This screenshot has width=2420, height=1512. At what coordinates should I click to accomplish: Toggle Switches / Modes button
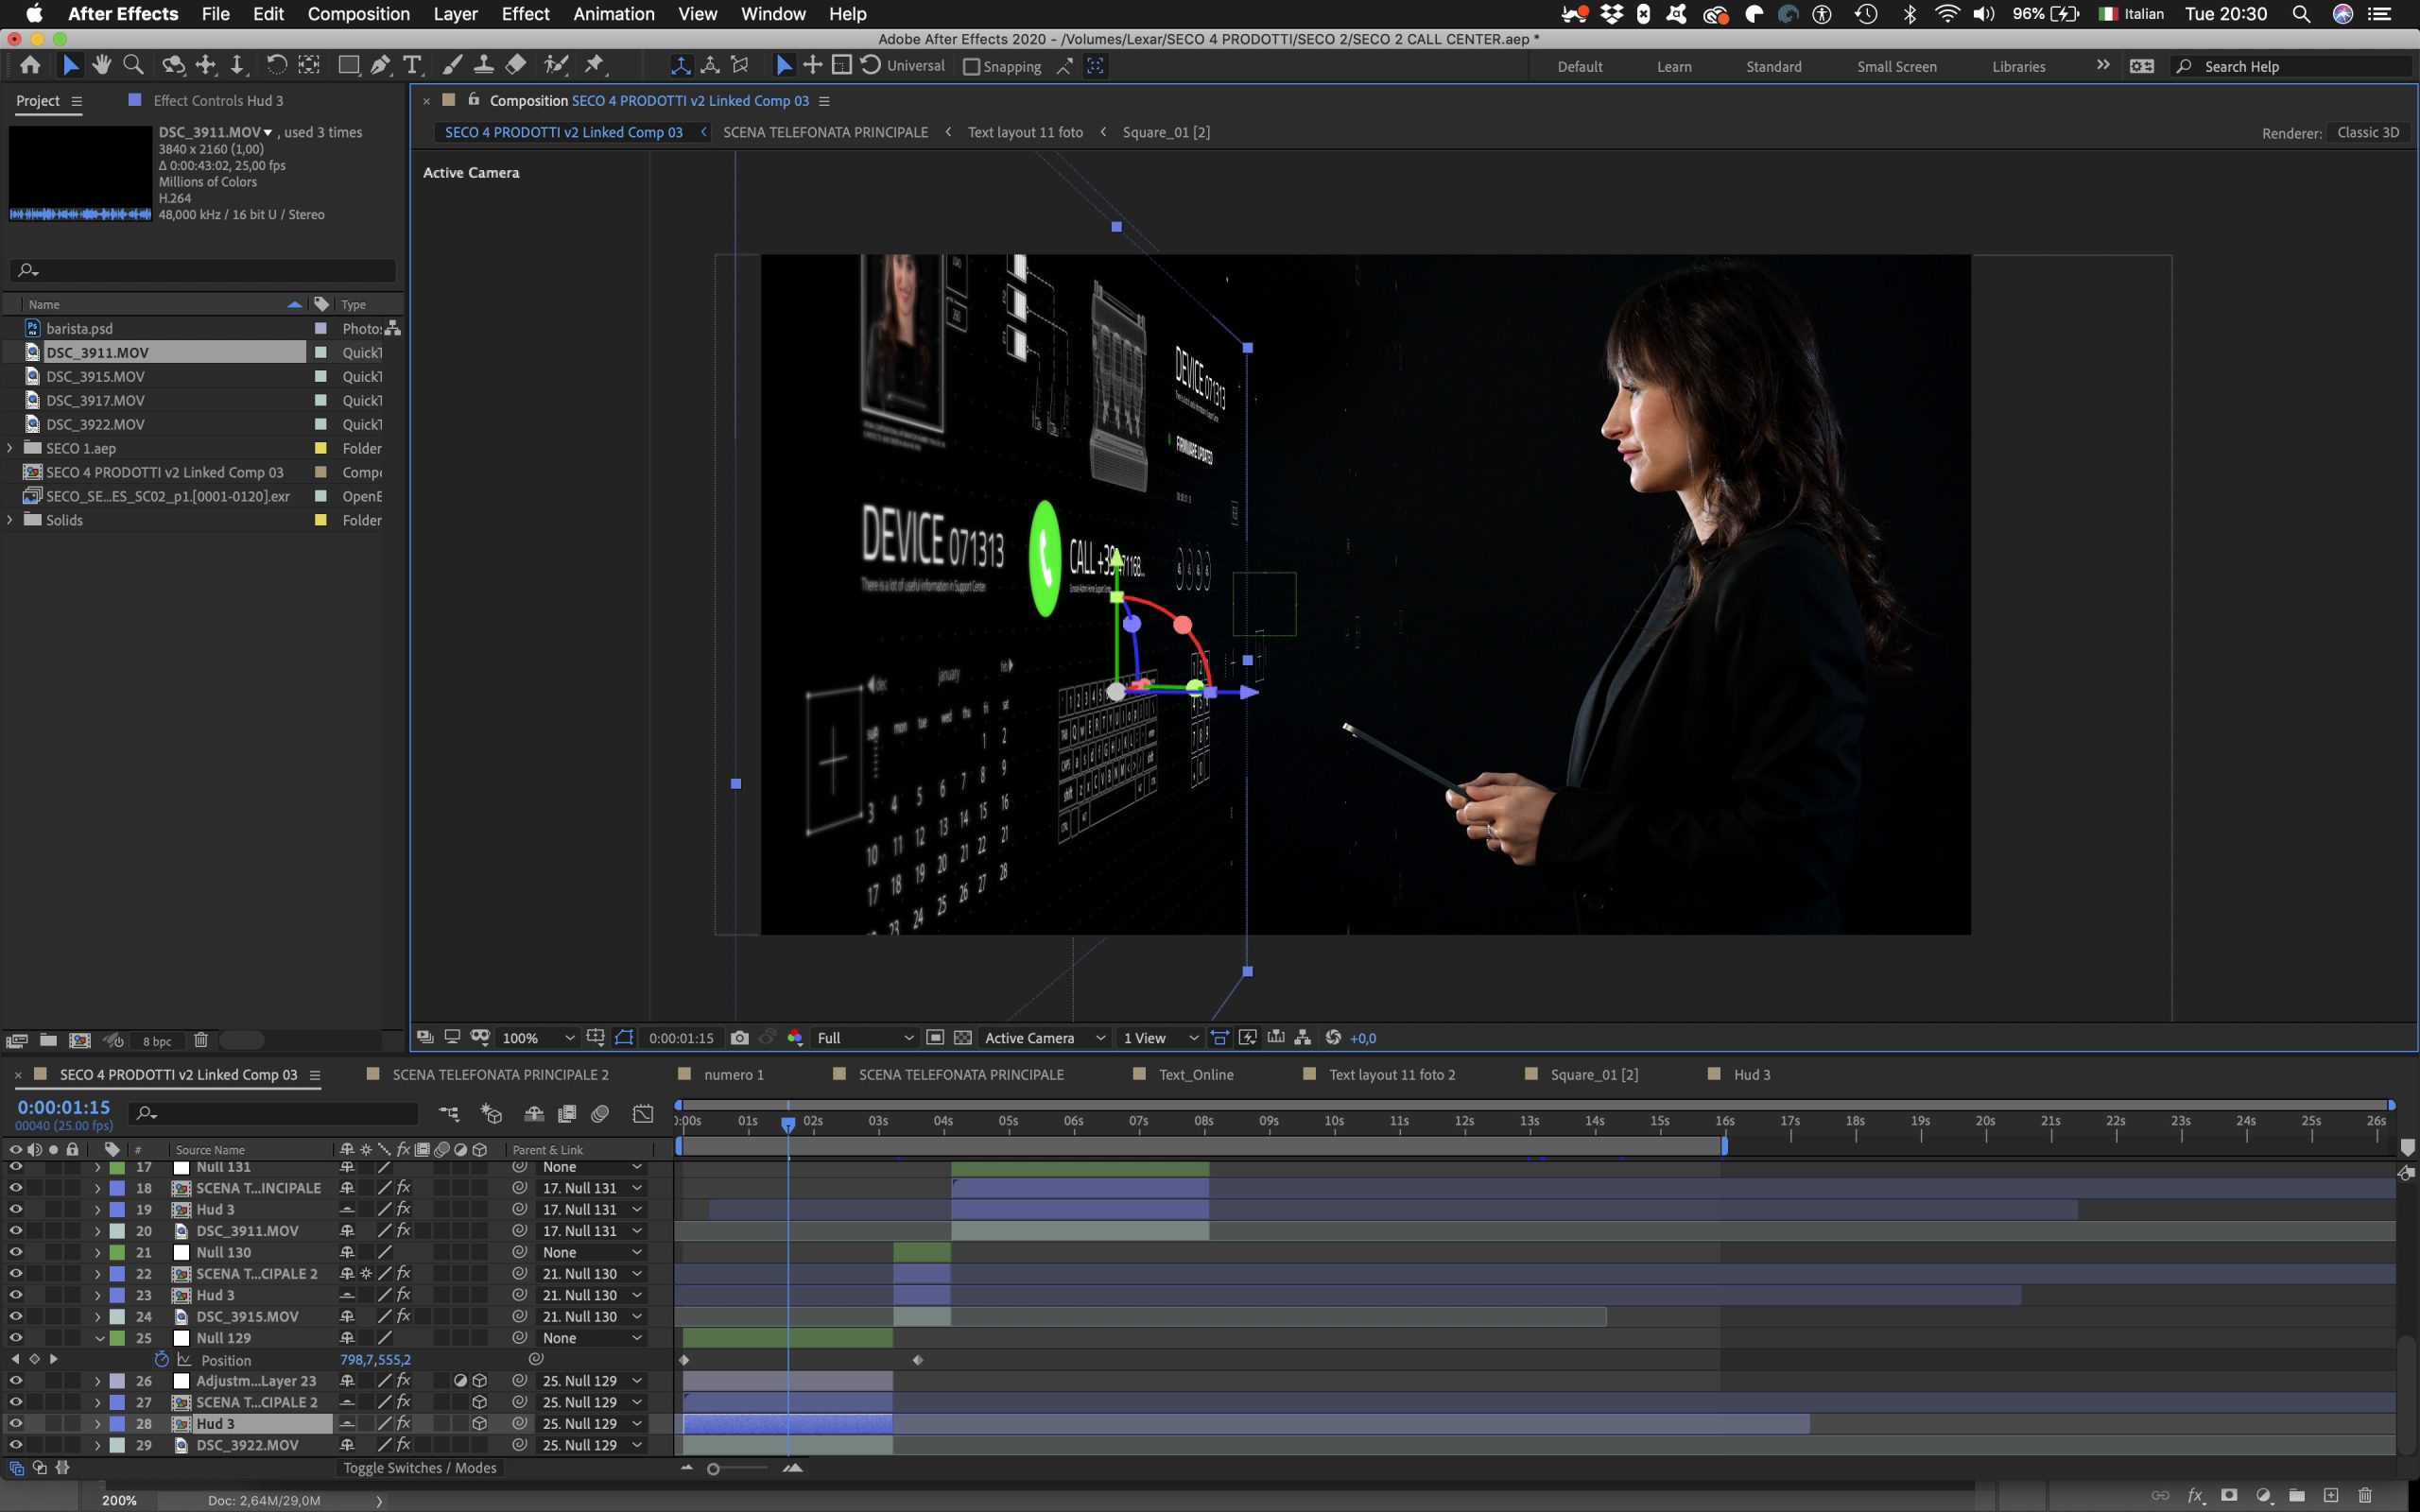(420, 1468)
